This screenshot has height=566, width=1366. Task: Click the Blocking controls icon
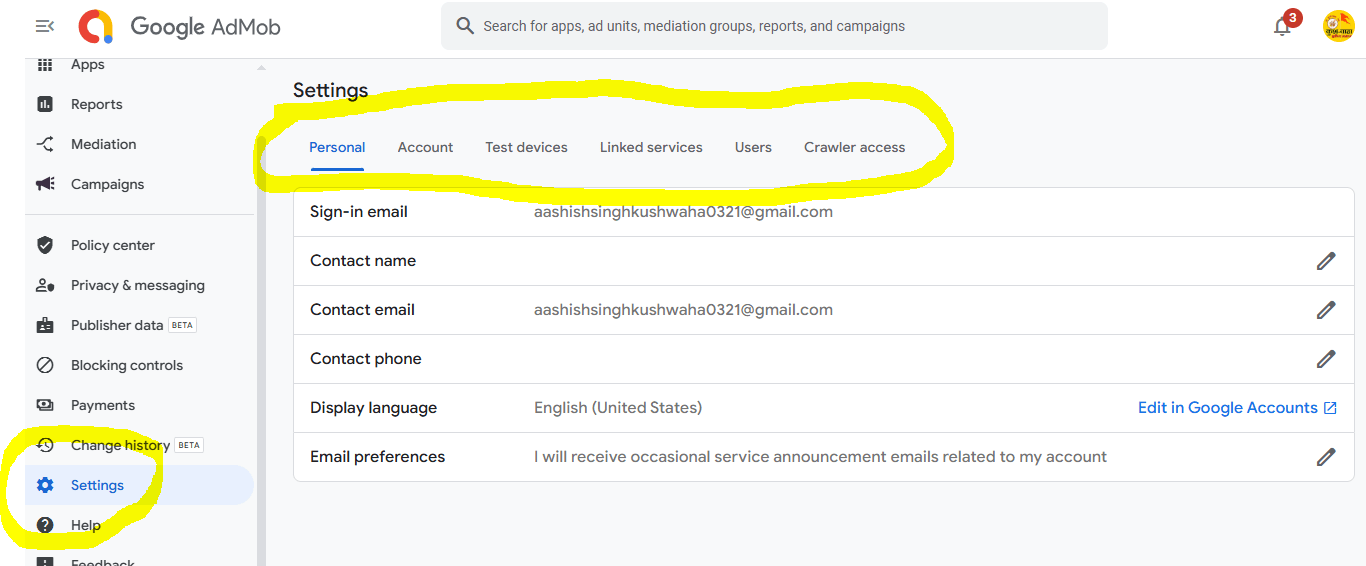(45, 365)
